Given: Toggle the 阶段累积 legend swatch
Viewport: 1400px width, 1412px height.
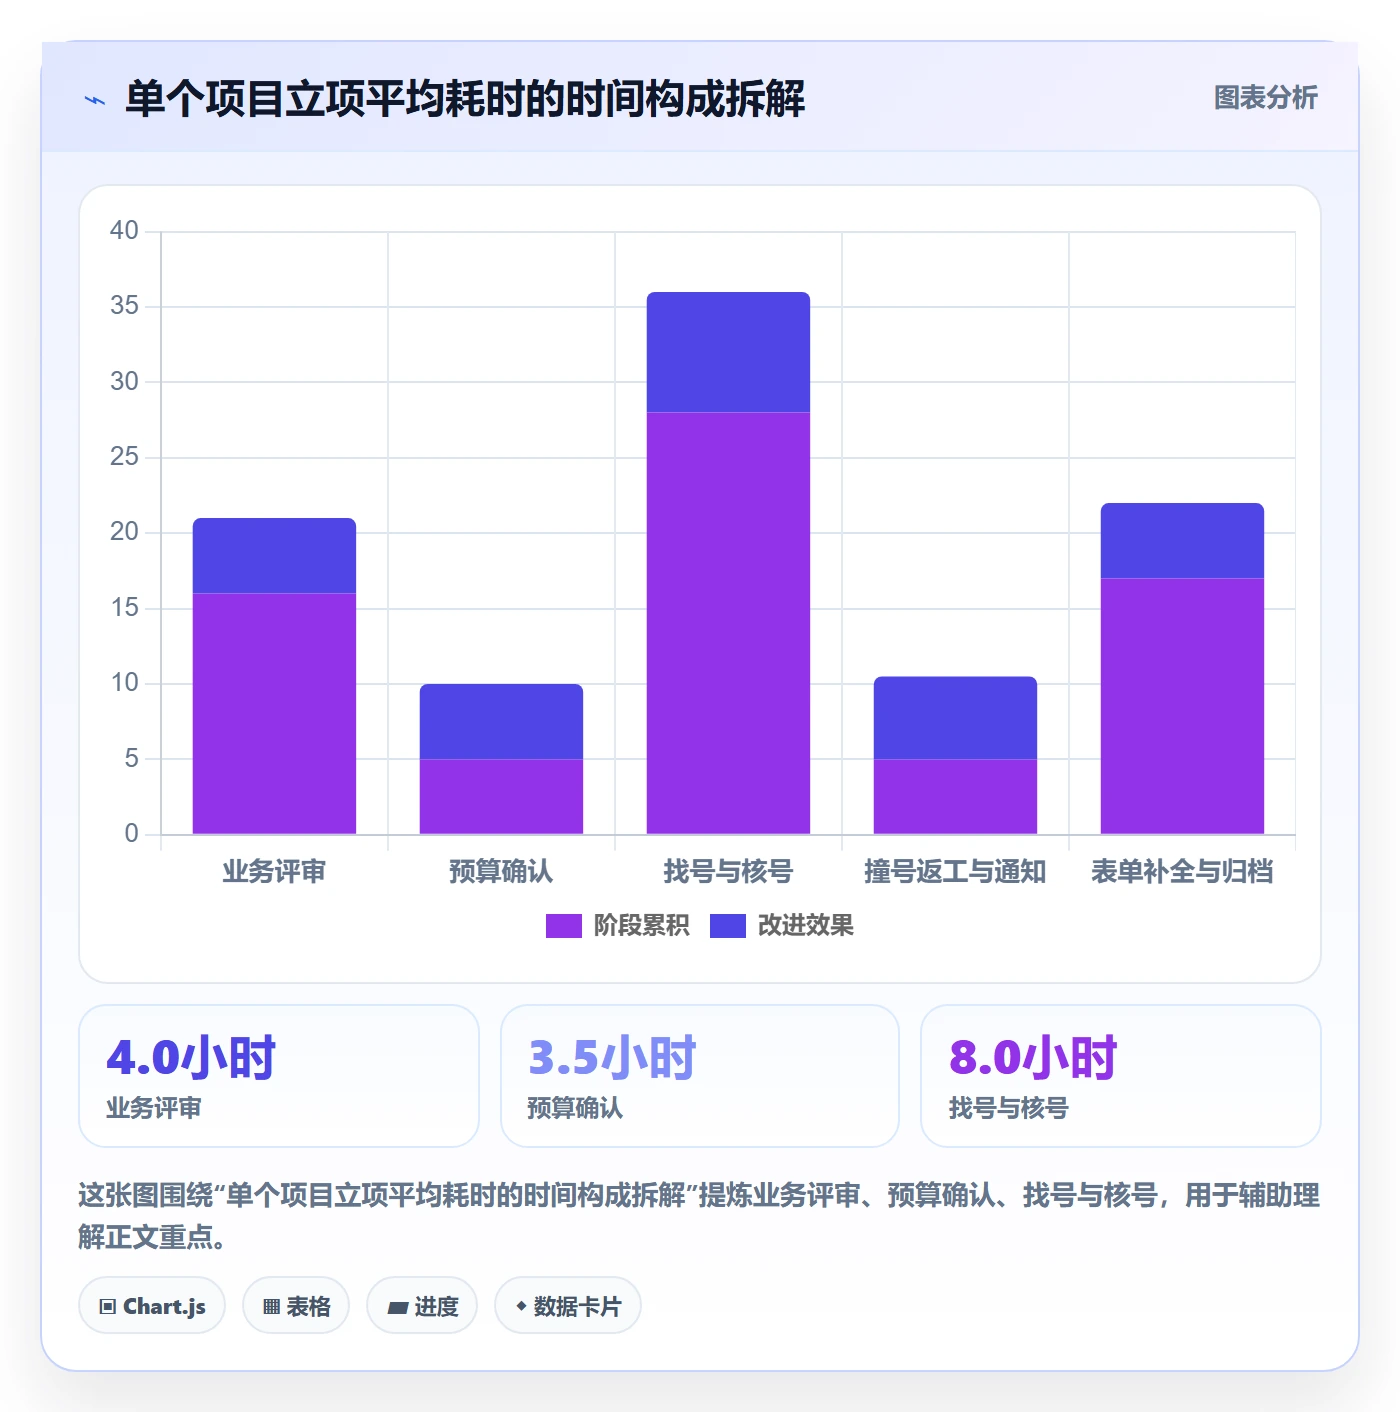Looking at the screenshot, I should pyautogui.click(x=563, y=926).
